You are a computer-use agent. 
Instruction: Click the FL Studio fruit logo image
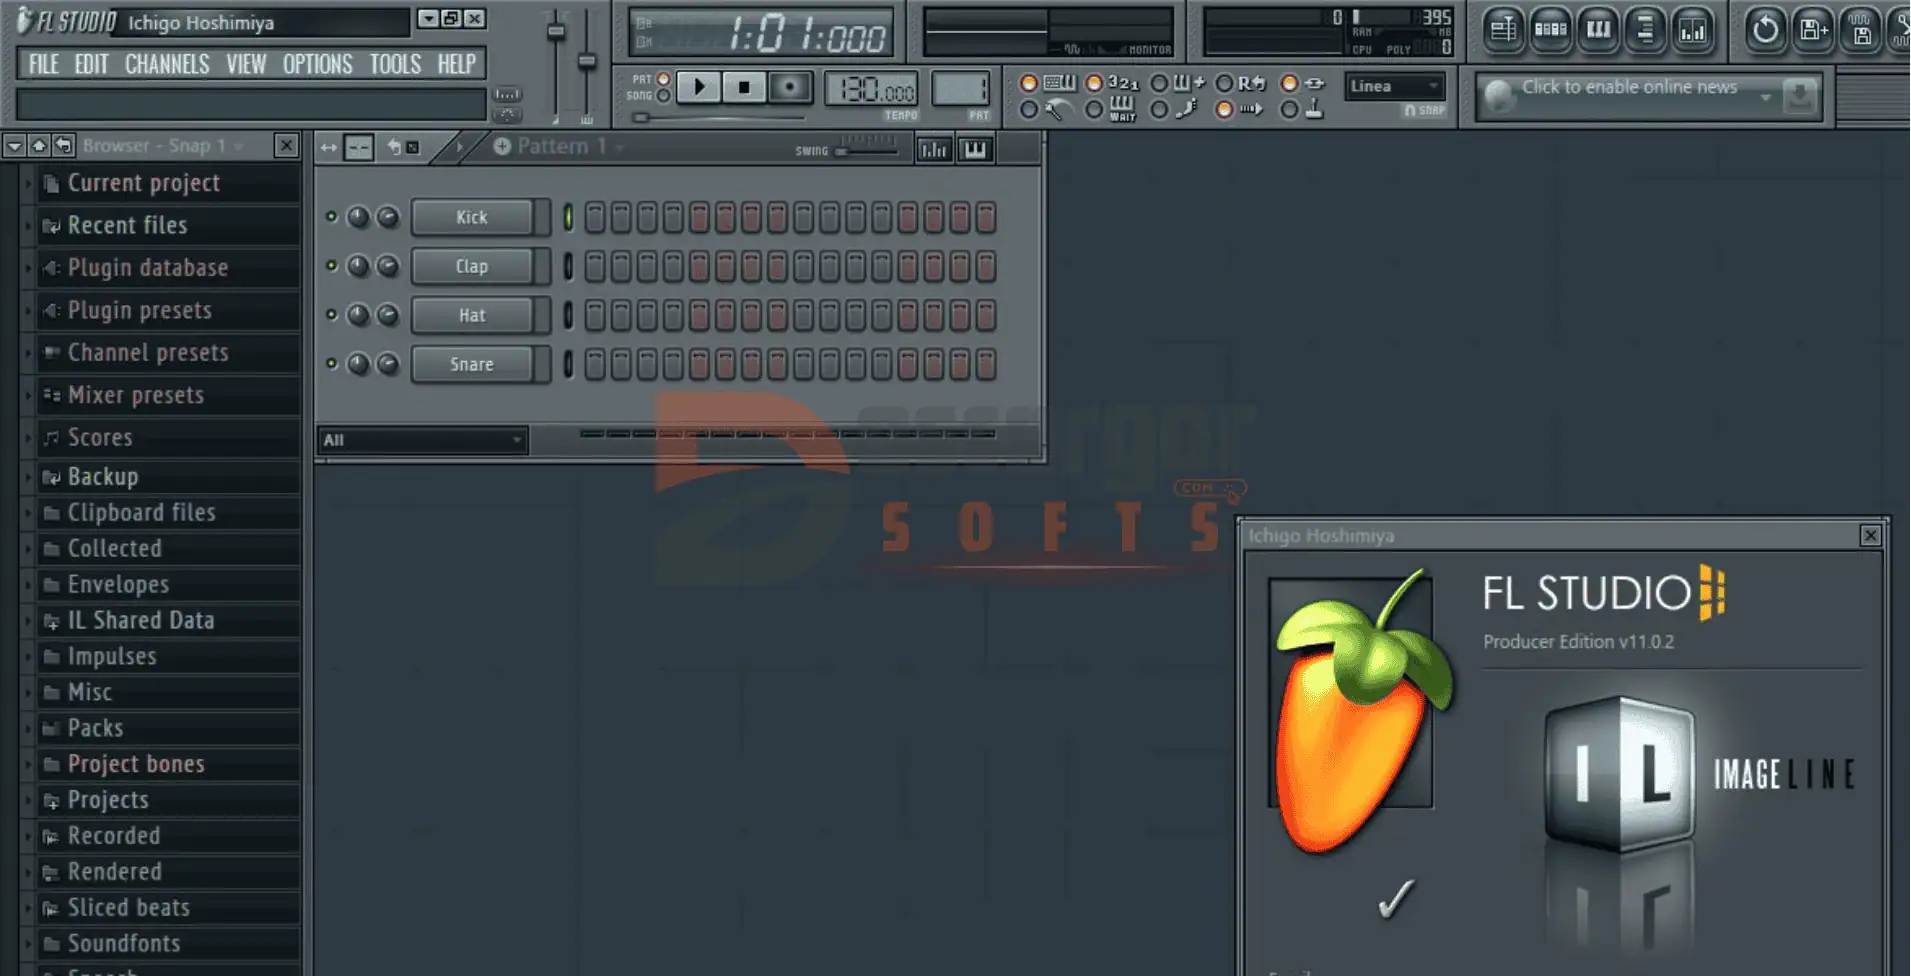click(1361, 712)
